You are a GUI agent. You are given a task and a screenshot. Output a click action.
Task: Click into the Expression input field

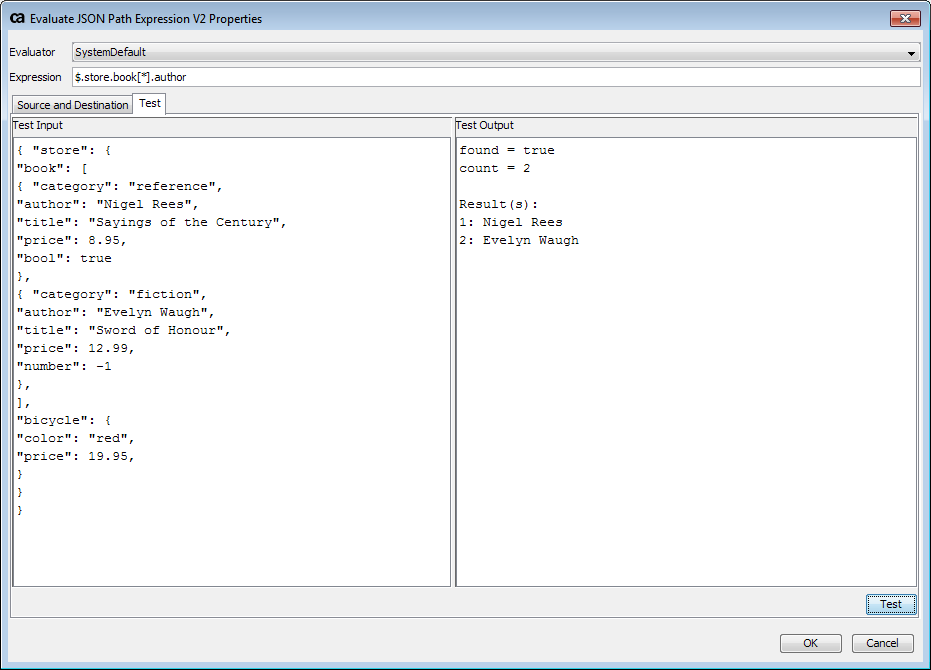(496, 77)
